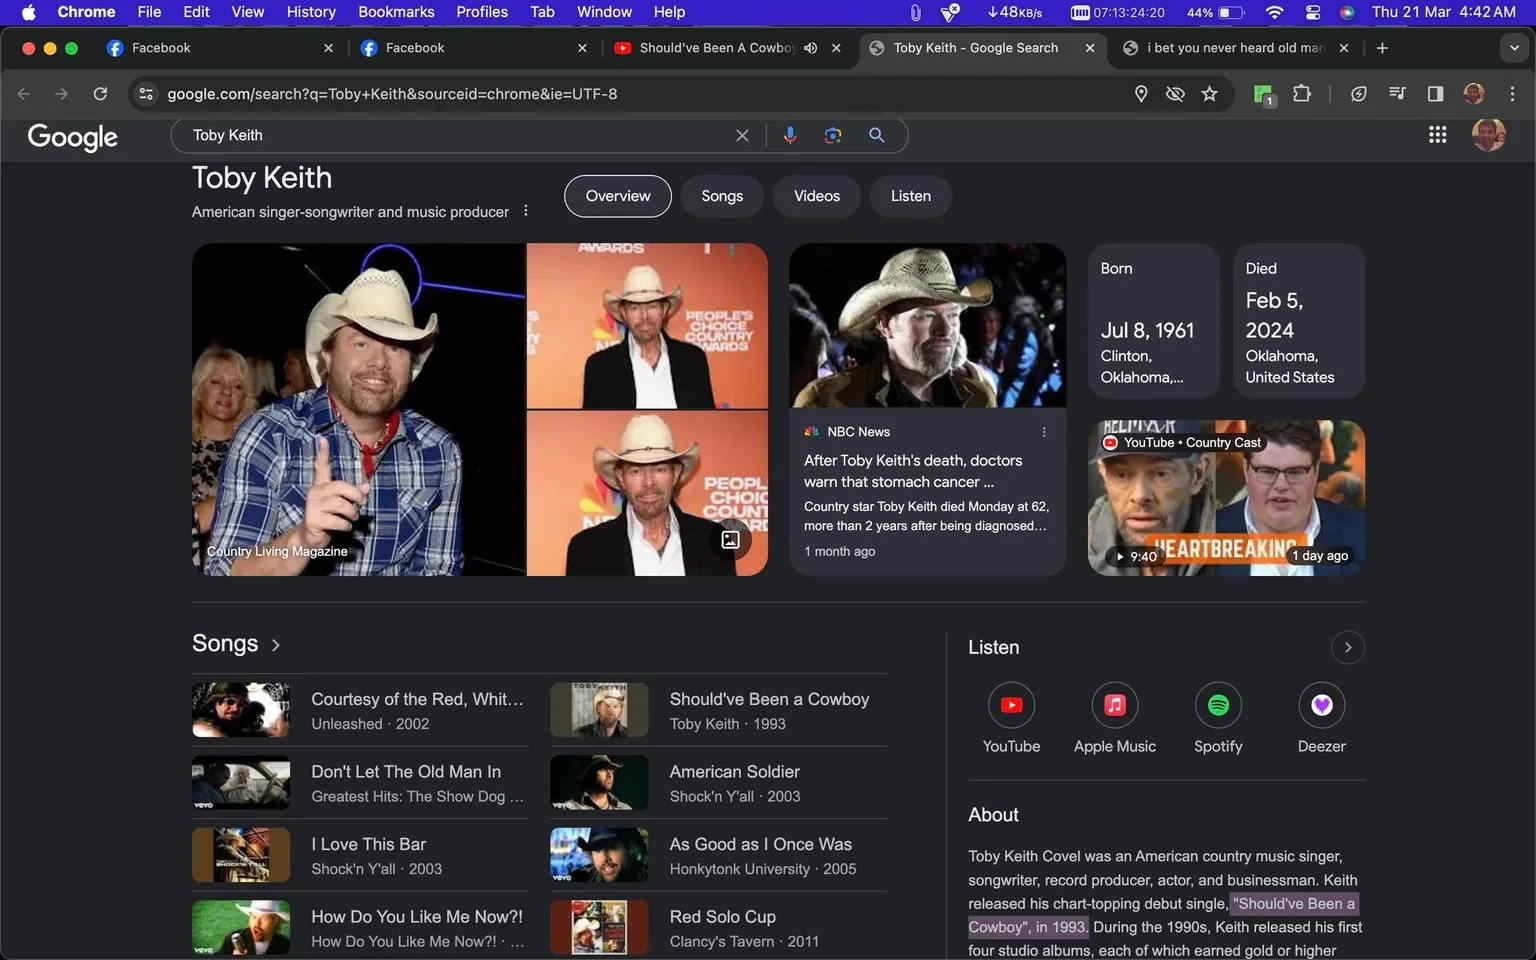Viewport: 1536px width, 960px height.
Task: Open the song Red Solo Cup
Action: [722, 916]
